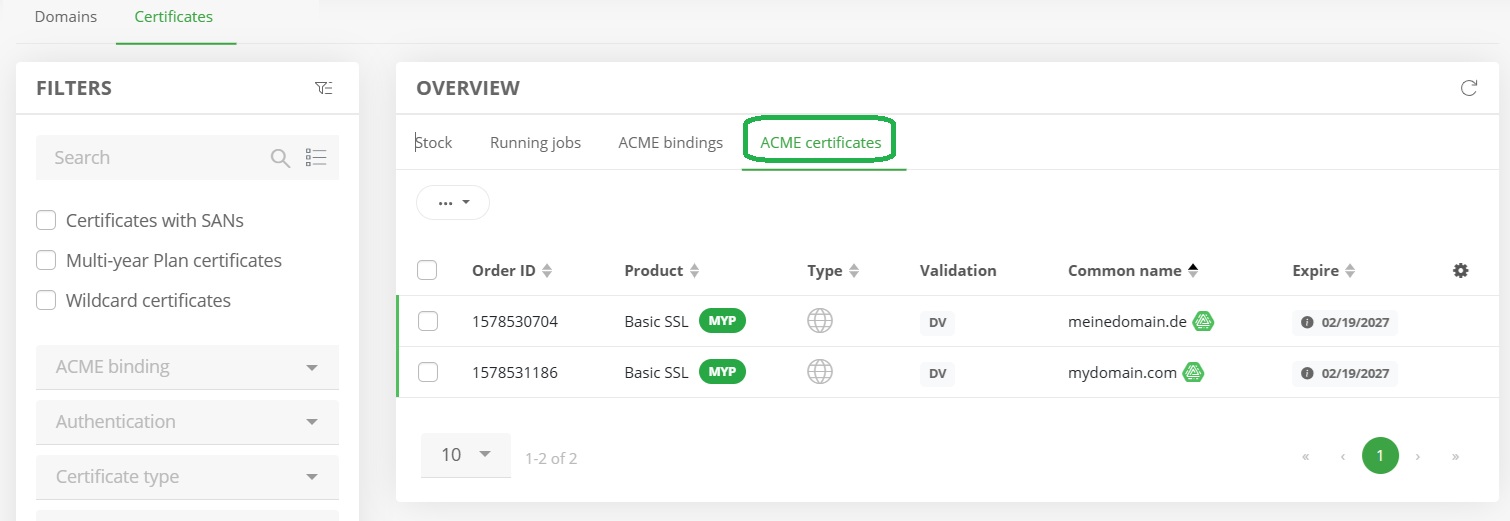The height and width of the screenshot is (521, 1510).
Task: Click expiry 02/19/2027 for meinedomain.de
Action: pyautogui.click(x=1355, y=322)
